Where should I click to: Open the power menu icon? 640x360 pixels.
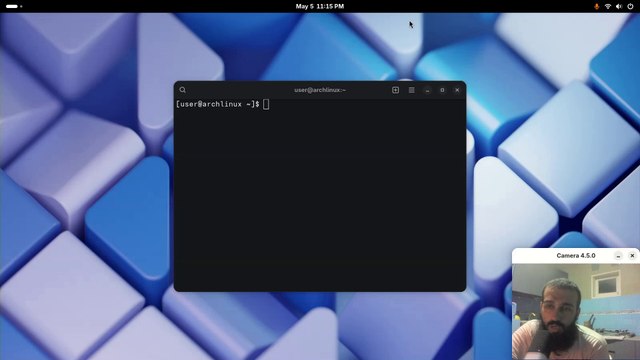click(630, 6)
